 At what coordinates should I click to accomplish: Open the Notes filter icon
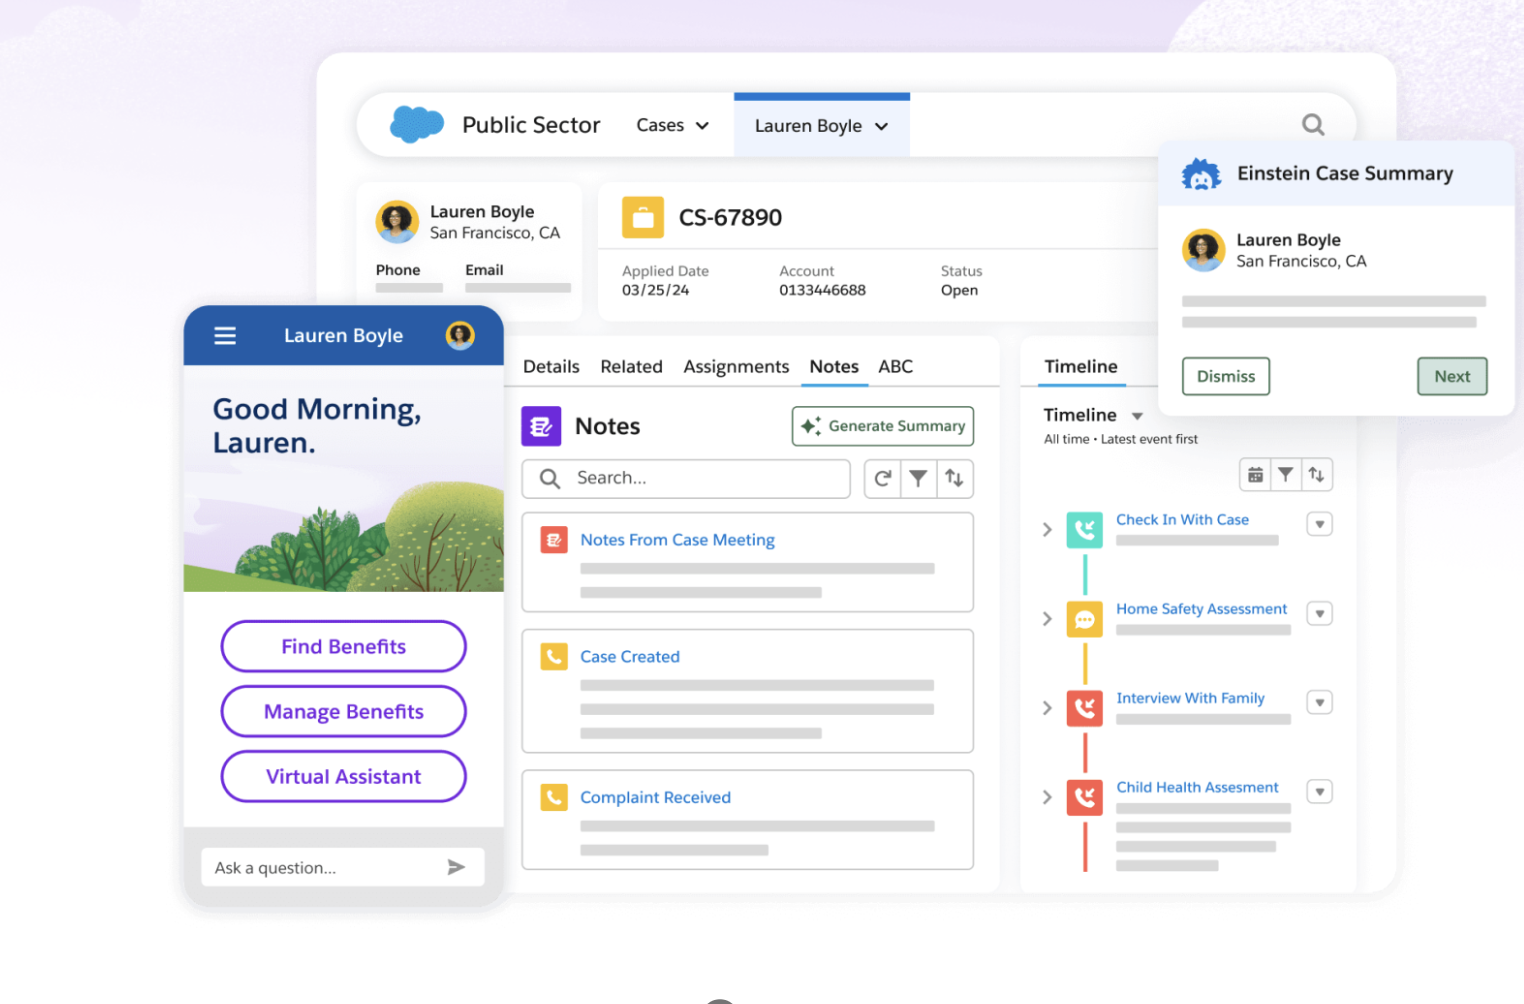(918, 479)
